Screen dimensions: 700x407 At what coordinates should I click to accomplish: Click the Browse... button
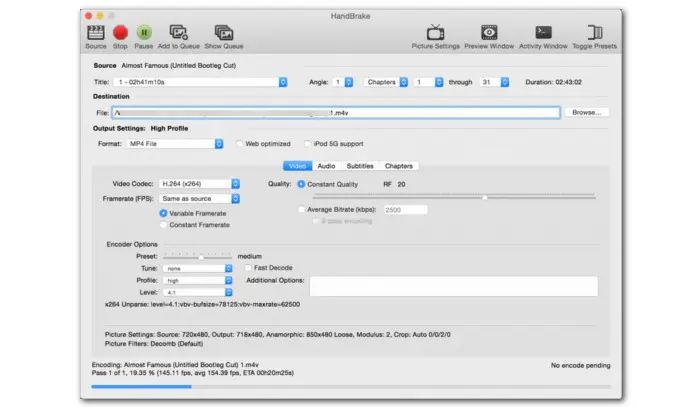tap(586, 113)
